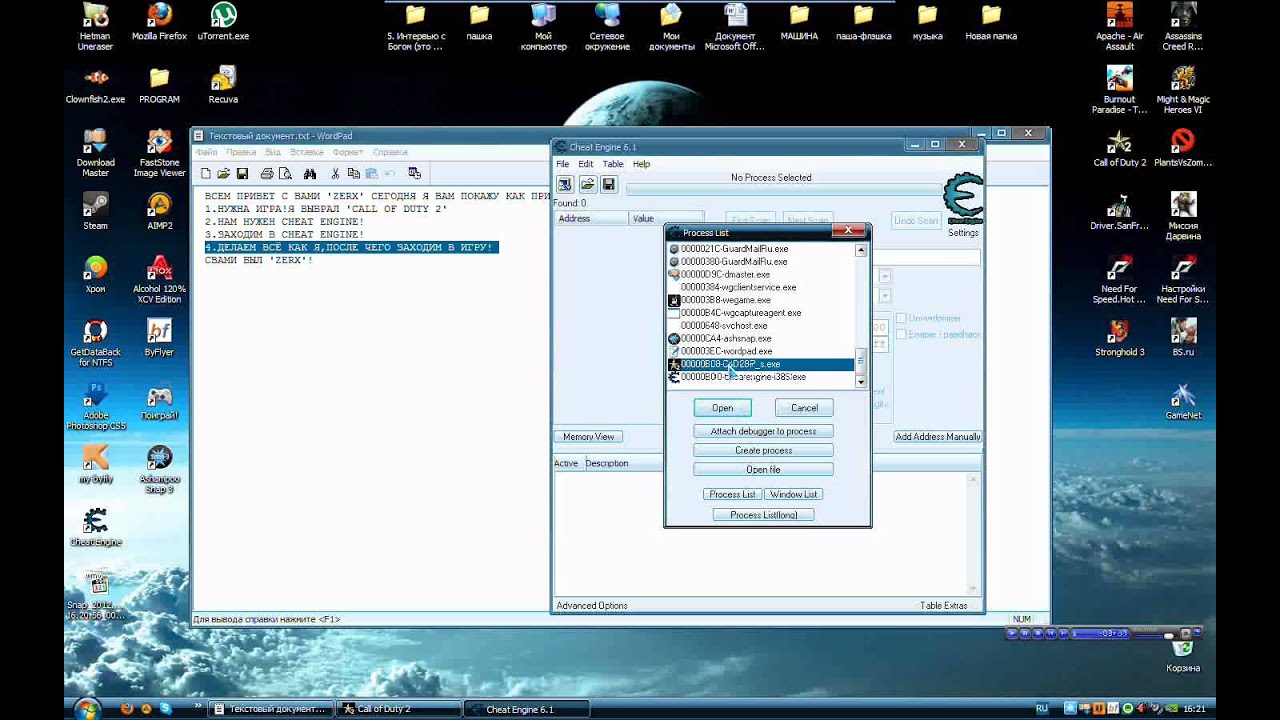Screen dimensions: 1280x720
Task: Click the Copy icon in WordPad toolbar
Action: point(354,173)
